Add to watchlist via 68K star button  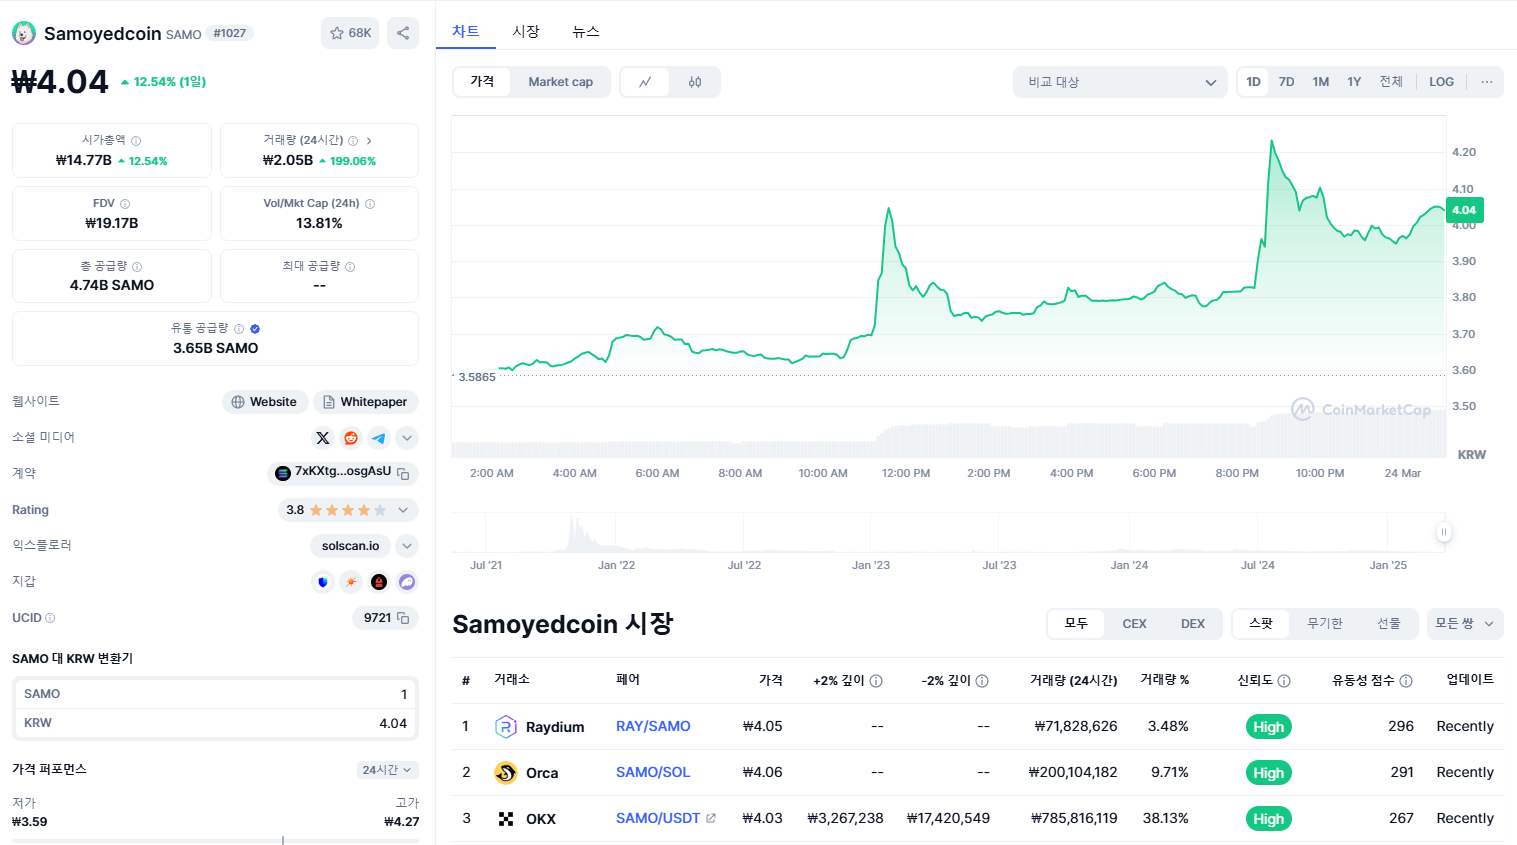350,33
